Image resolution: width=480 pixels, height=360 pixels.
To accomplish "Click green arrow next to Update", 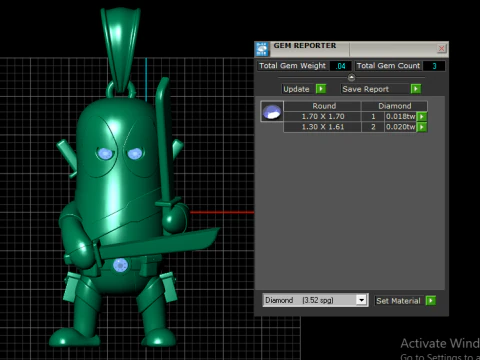I will click(321, 89).
